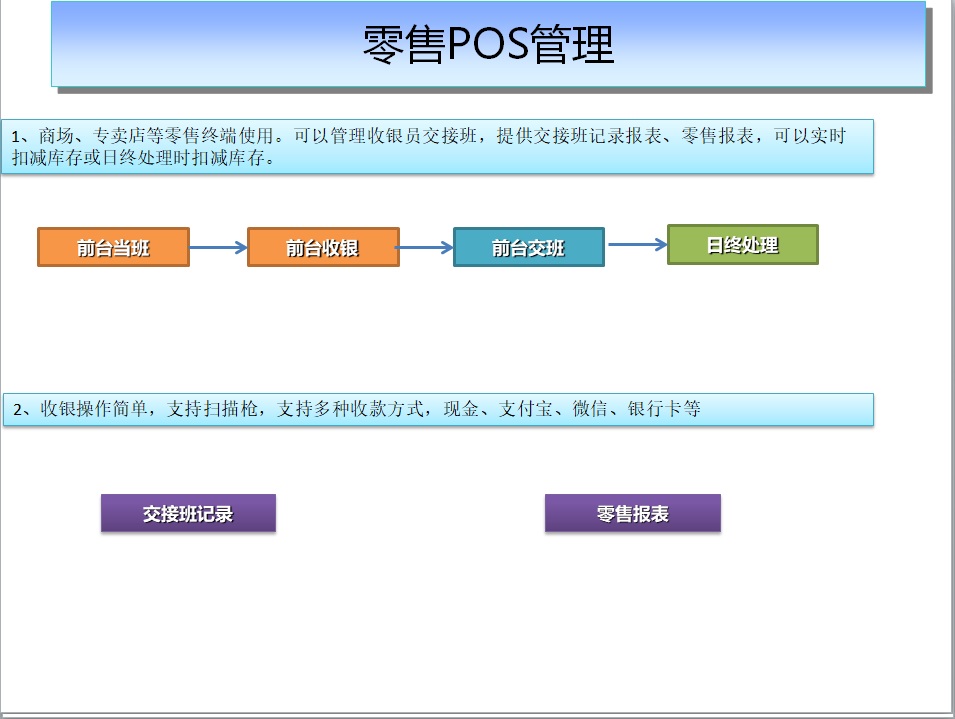Open the 日终处理 green button

pos(742,245)
